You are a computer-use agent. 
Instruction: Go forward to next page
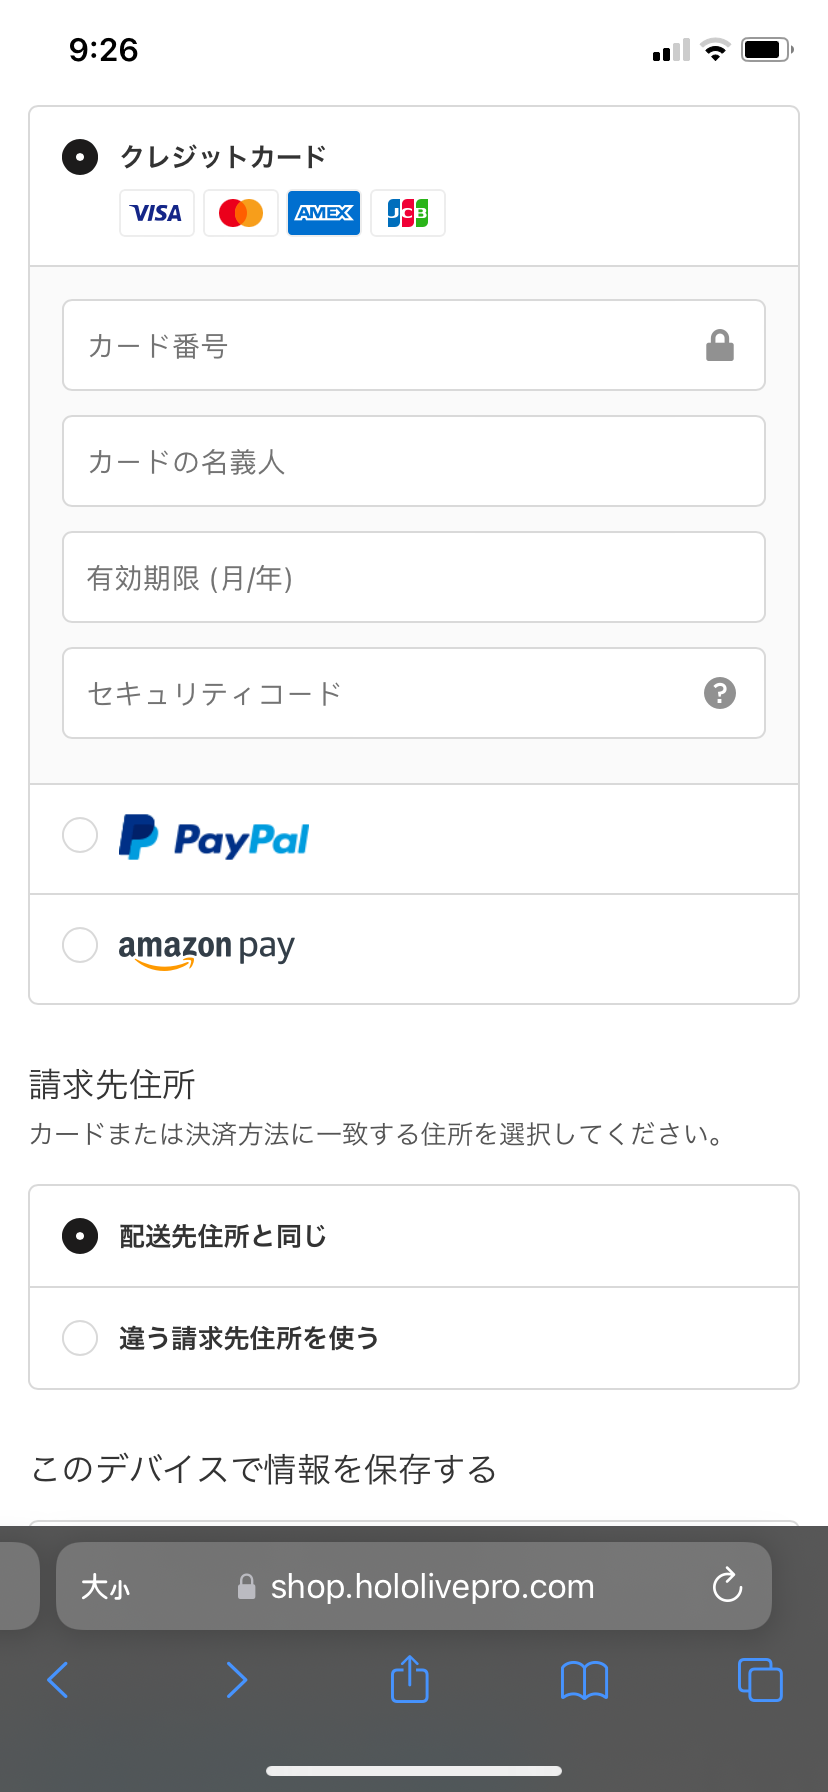click(x=236, y=1680)
